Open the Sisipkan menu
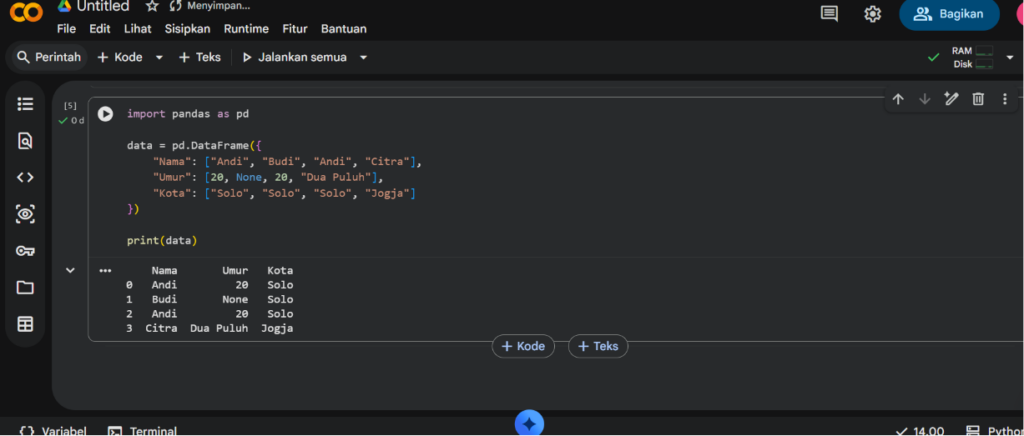This screenshot has height=436, width=1024. click(187, 29)
